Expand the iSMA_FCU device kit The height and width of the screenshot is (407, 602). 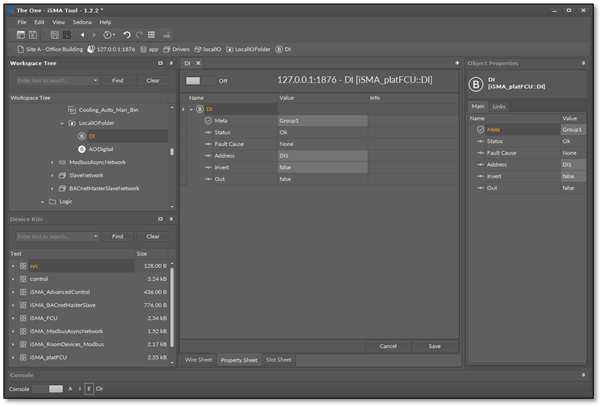point(13,317)
